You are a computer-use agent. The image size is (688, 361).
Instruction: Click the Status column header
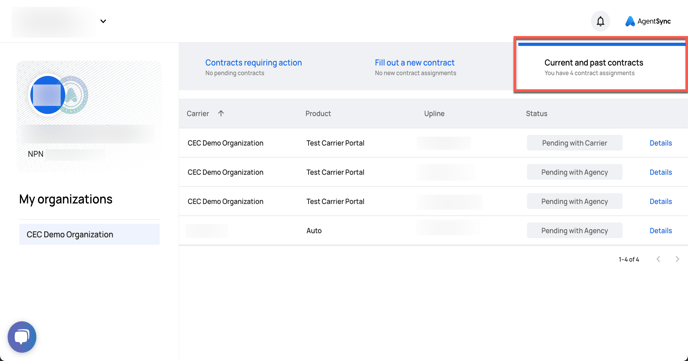pos(536,114)
